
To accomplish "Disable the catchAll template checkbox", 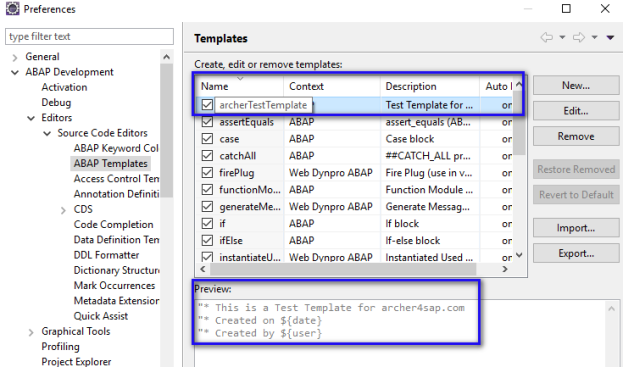I will pyautogui.click(x=207, y=156).
